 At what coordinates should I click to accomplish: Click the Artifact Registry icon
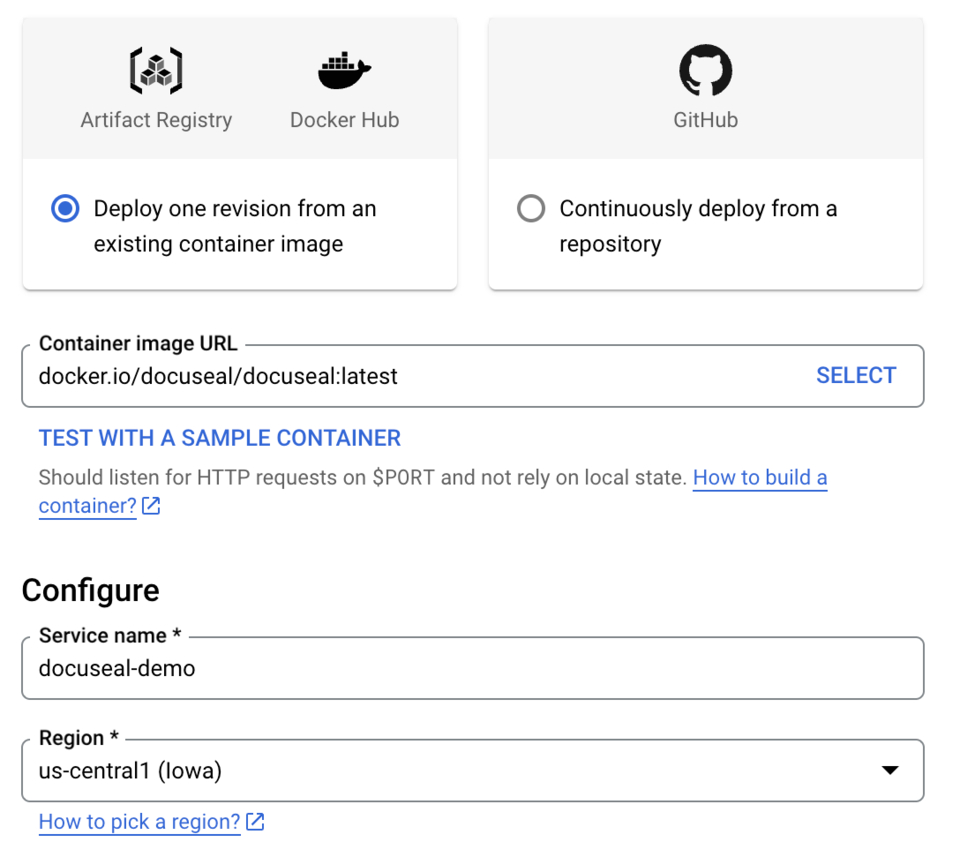click(x=156, y=70)
